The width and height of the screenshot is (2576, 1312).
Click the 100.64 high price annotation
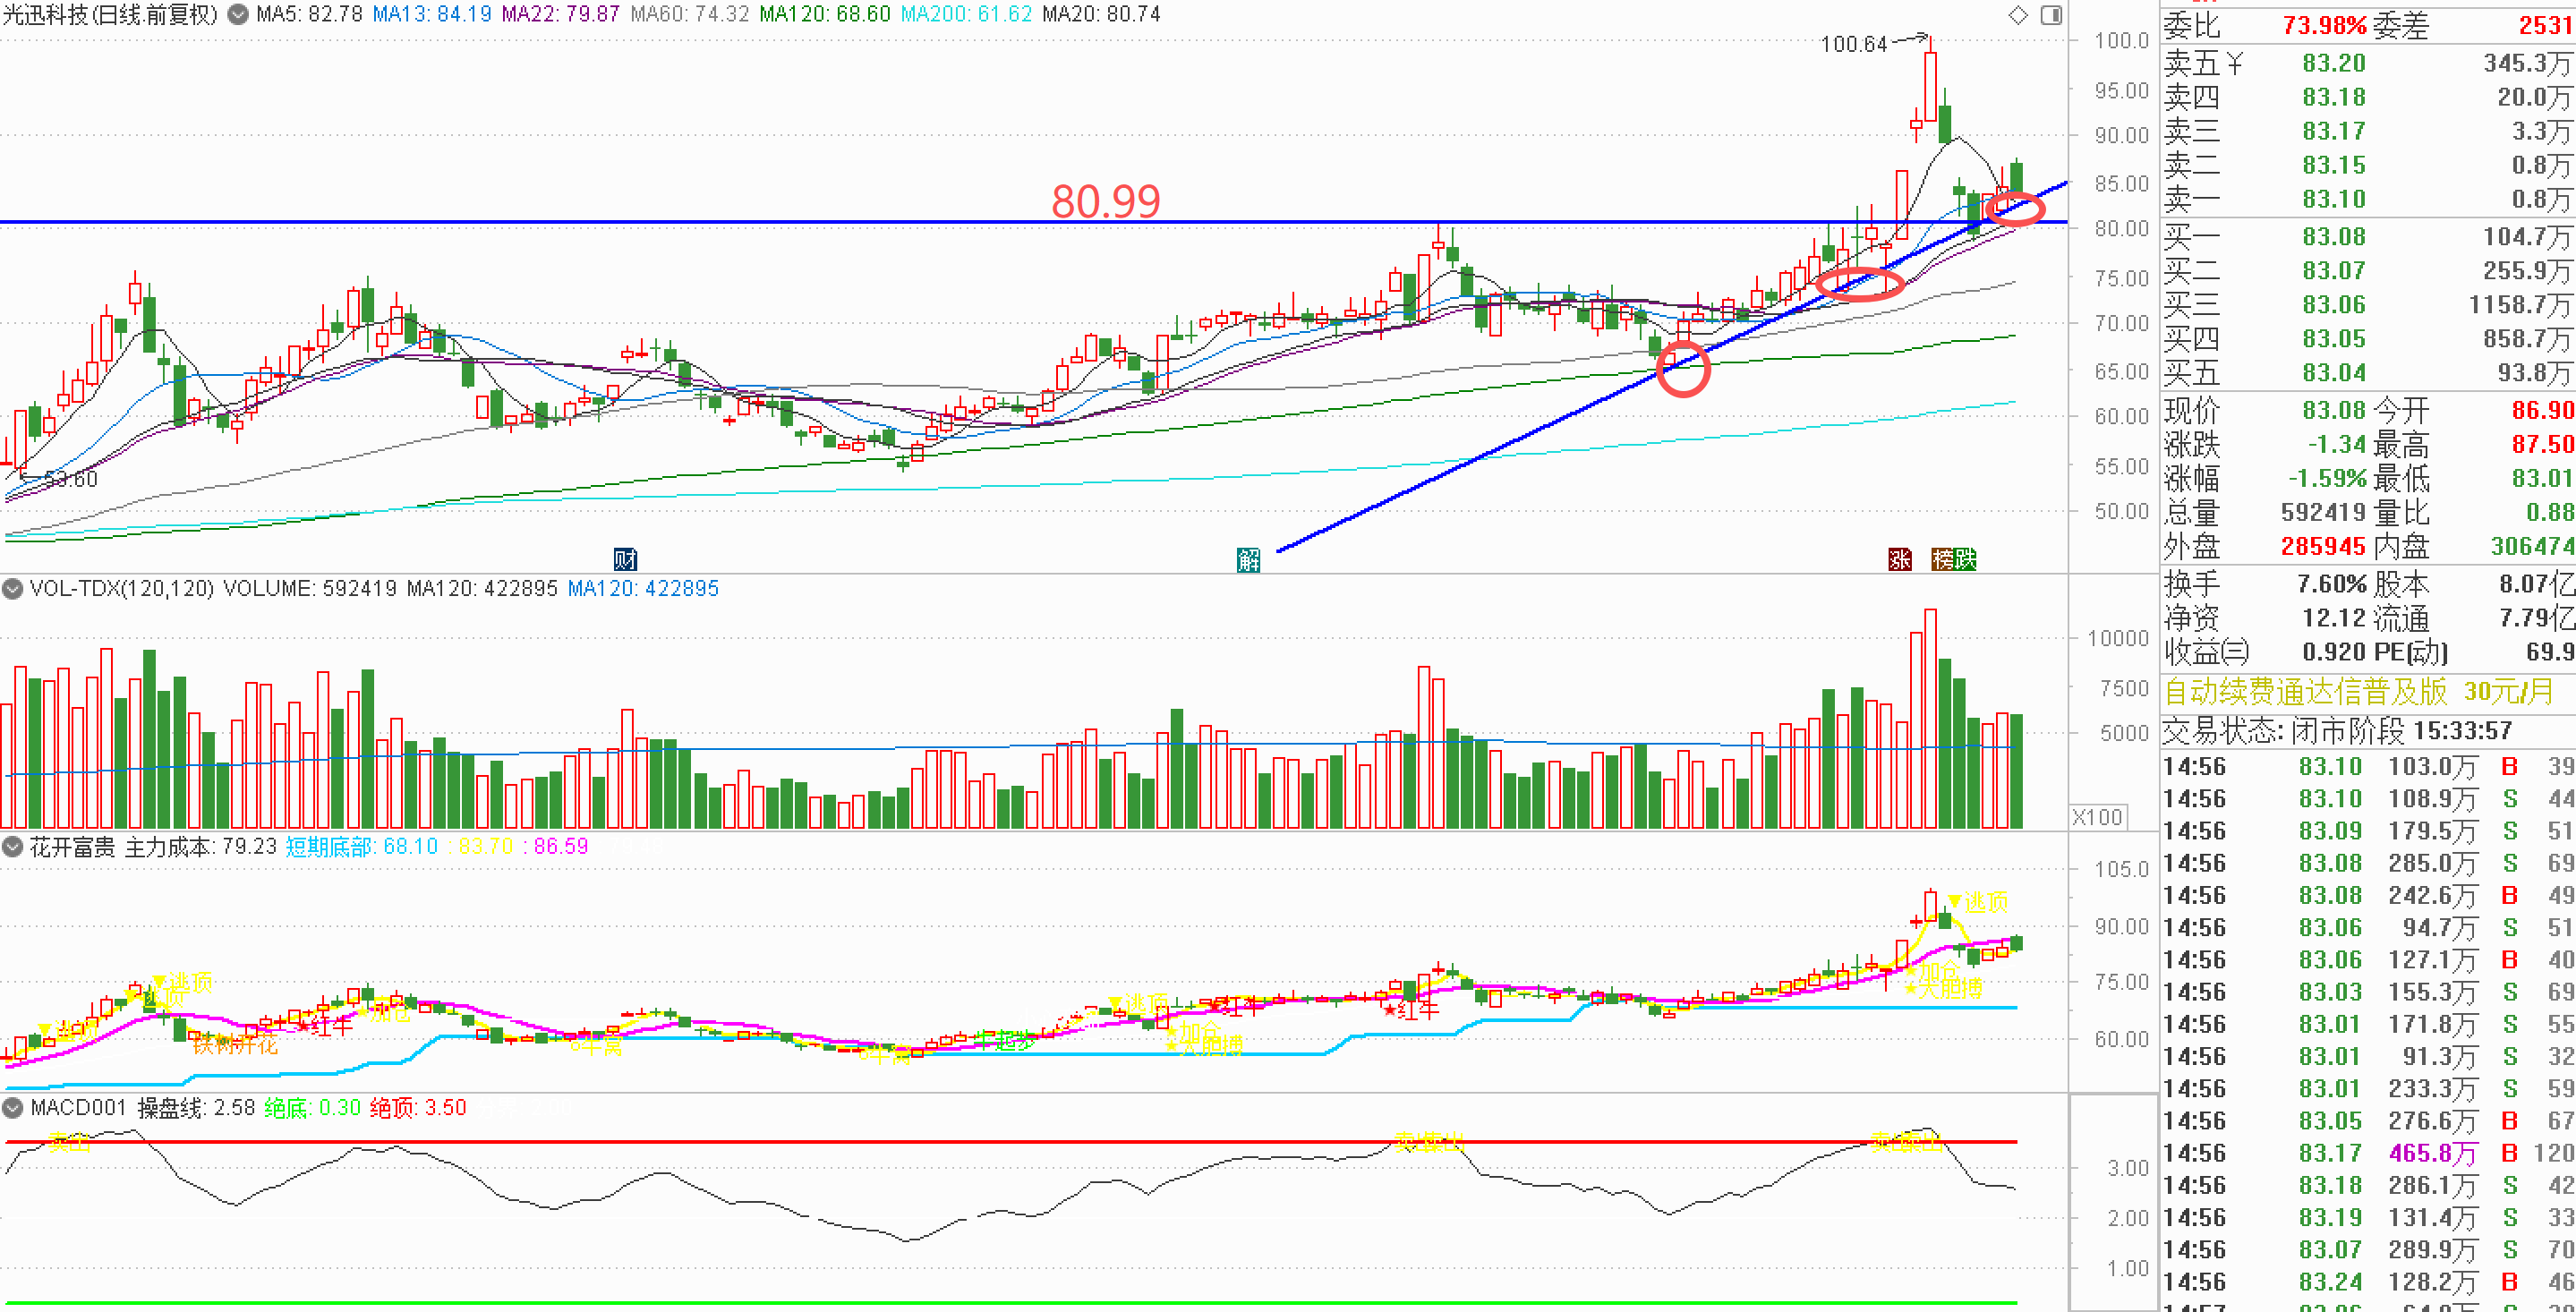(x=1853, y=44)
